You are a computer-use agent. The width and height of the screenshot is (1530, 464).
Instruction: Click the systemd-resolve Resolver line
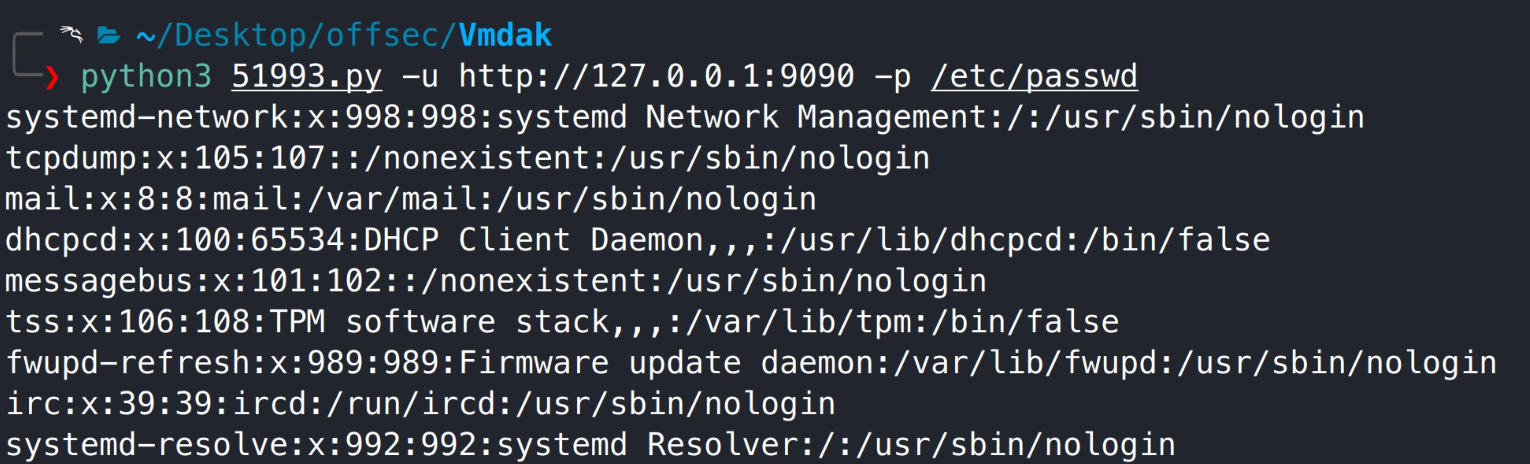click(x=590, y=444)
